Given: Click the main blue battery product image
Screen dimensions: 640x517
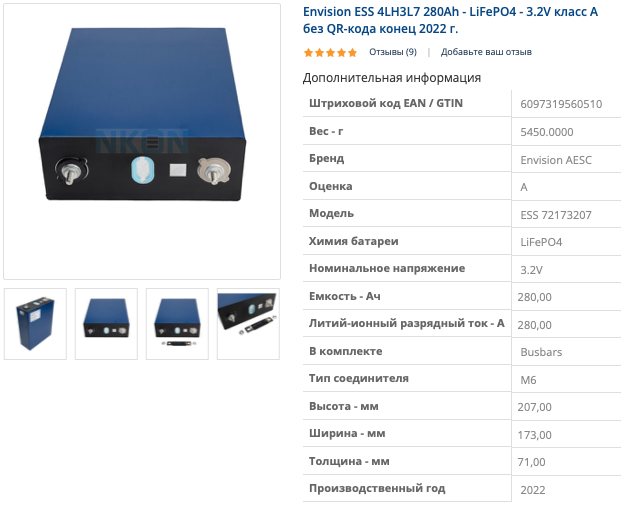Looking at the screenshot, I should 142,142.
